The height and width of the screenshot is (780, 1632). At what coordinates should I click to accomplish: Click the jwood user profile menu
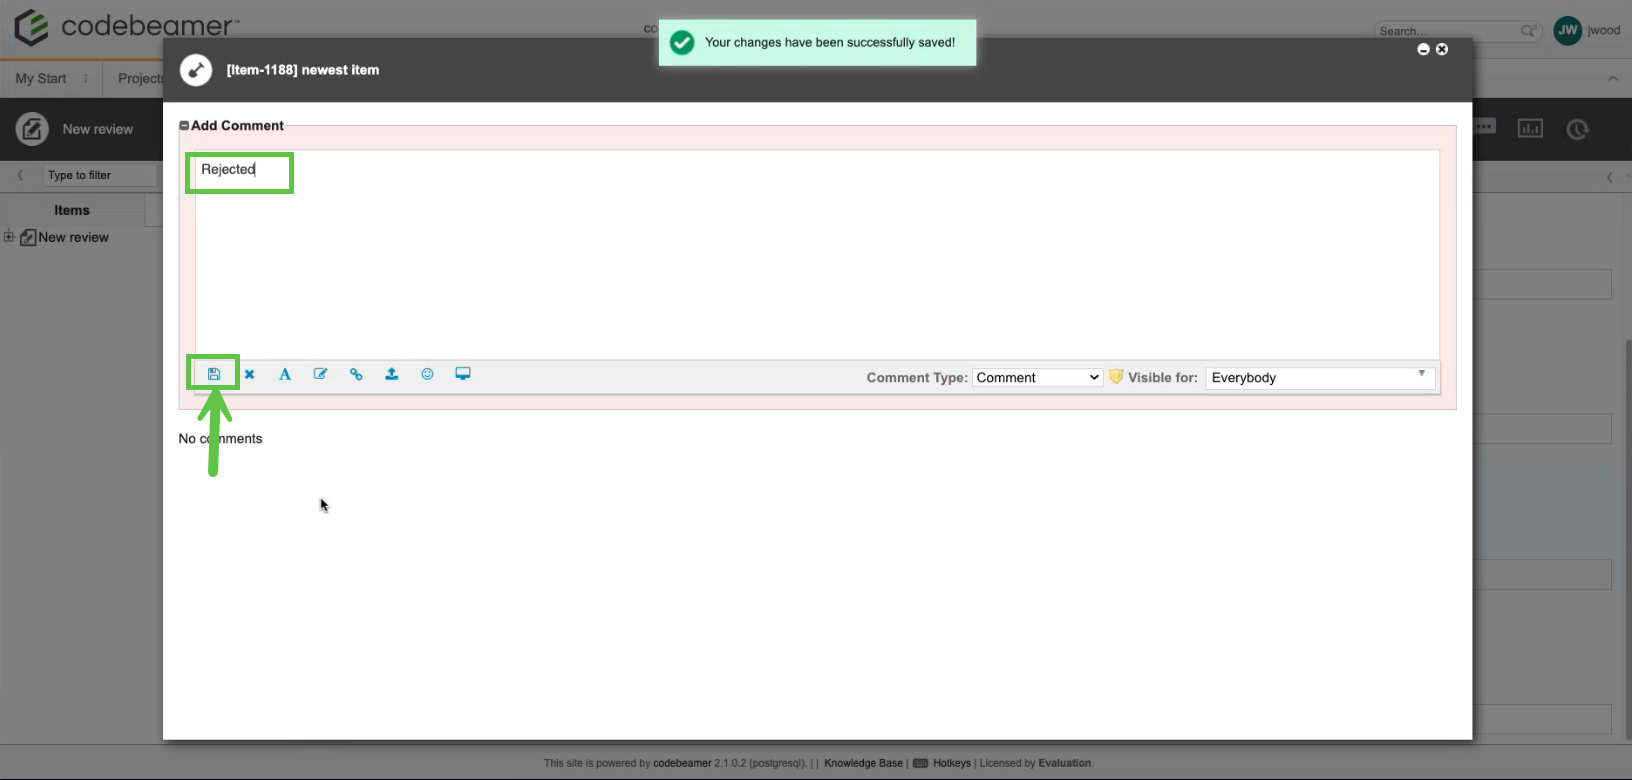[x=1587, y=30]
